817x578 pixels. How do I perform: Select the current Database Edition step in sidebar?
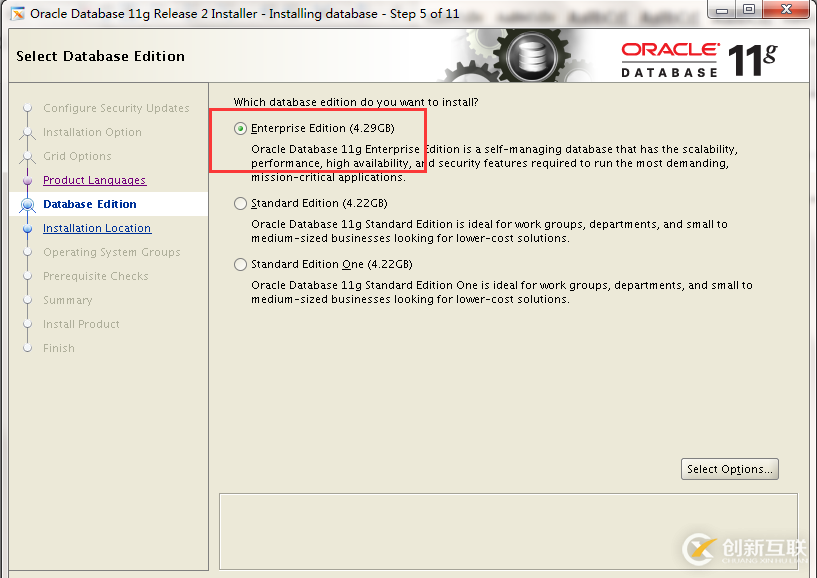click(90, 204)
